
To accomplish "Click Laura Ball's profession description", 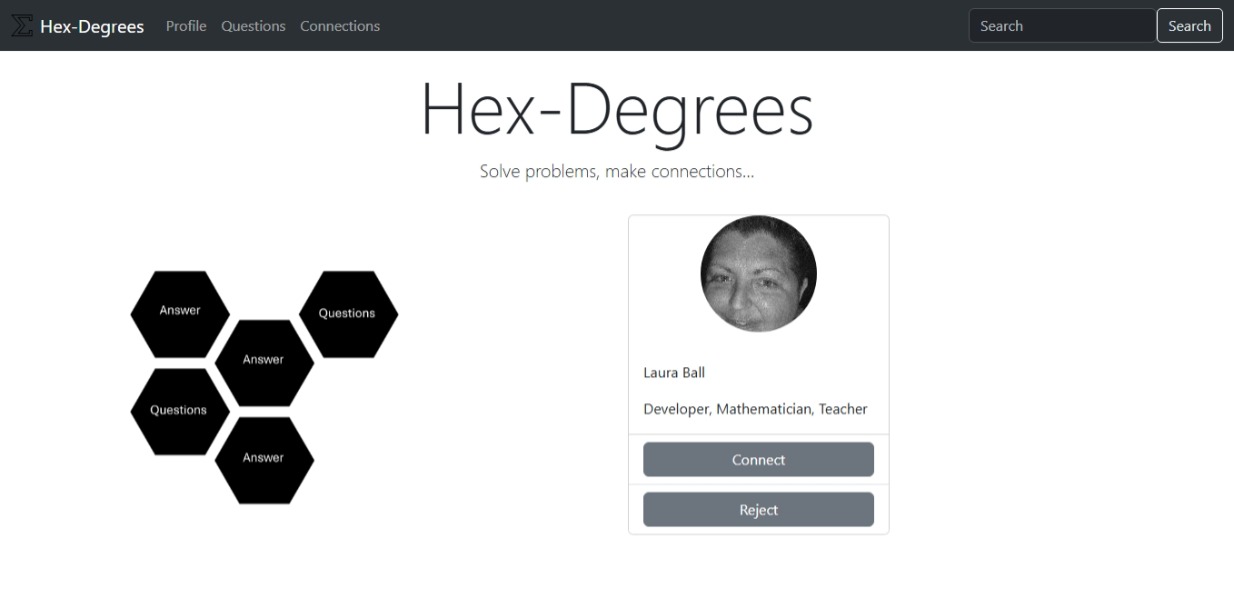I will click(x=755, y=408).
